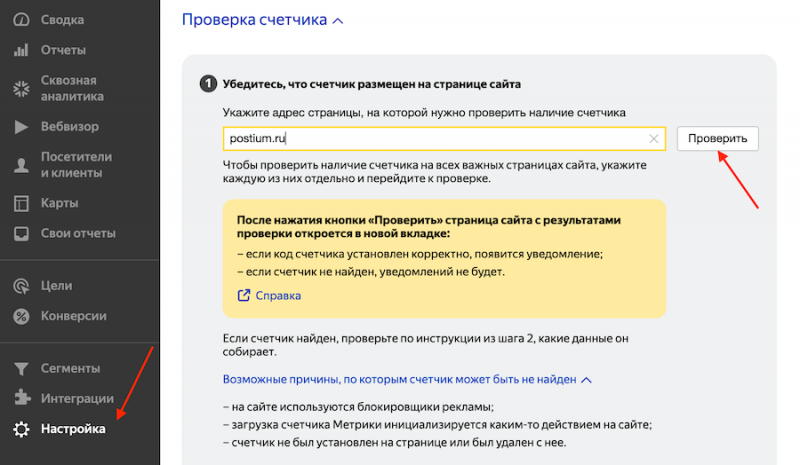Click the Сквозная аналитика snowflake icon
Viewport: 800px width, 465px height.
click(20, 88)
